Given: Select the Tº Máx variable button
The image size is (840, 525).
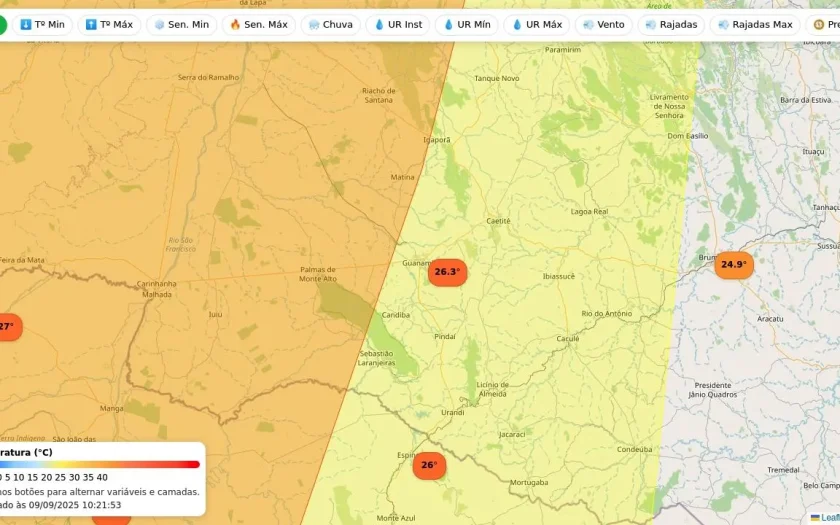Looking at the screenshot, I should pyautogui.click(x=109, y=25).
